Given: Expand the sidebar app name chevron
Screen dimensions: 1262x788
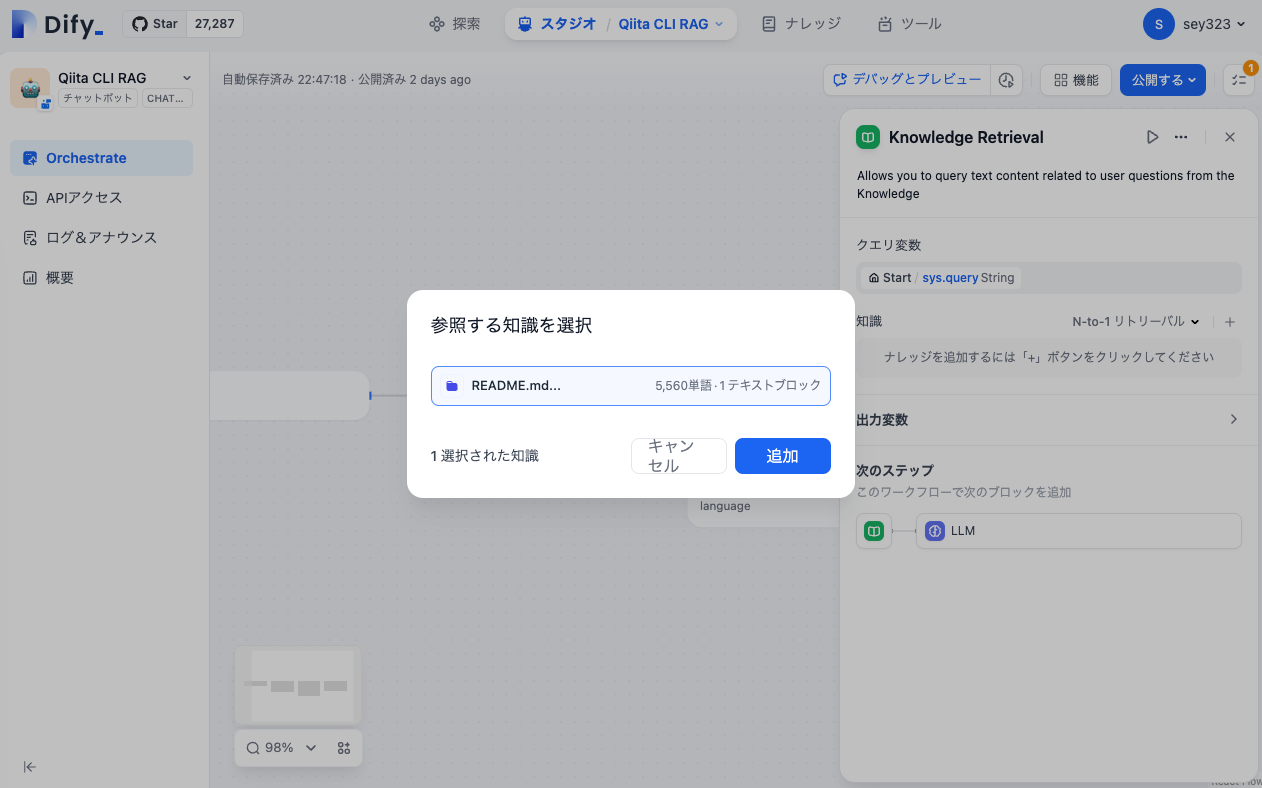Looking at the screenshot, I should (187, 78).
